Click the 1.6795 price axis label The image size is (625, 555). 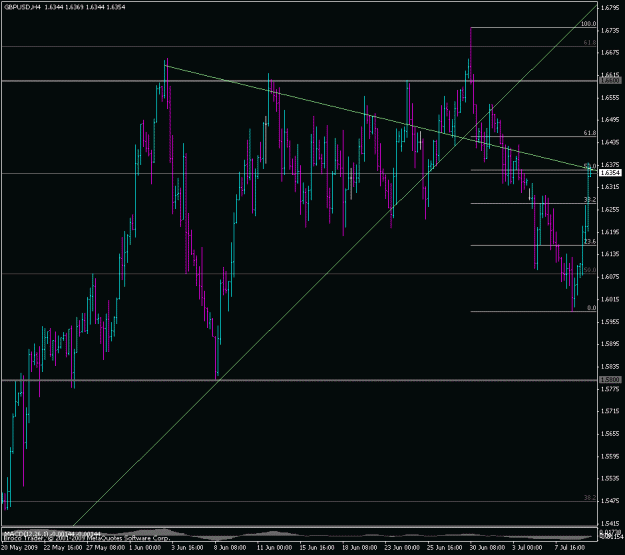(x=610, y=8)
